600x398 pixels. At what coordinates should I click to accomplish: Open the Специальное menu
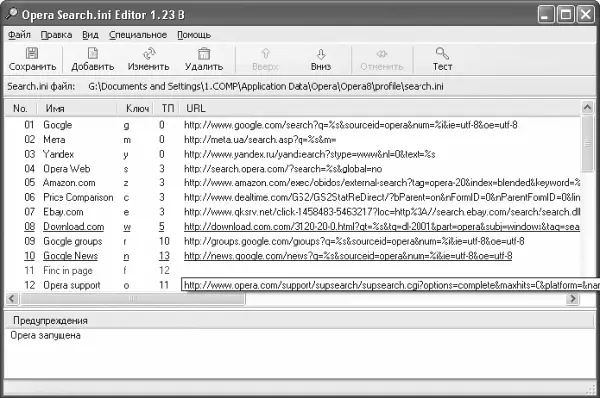tap(138, 35)
